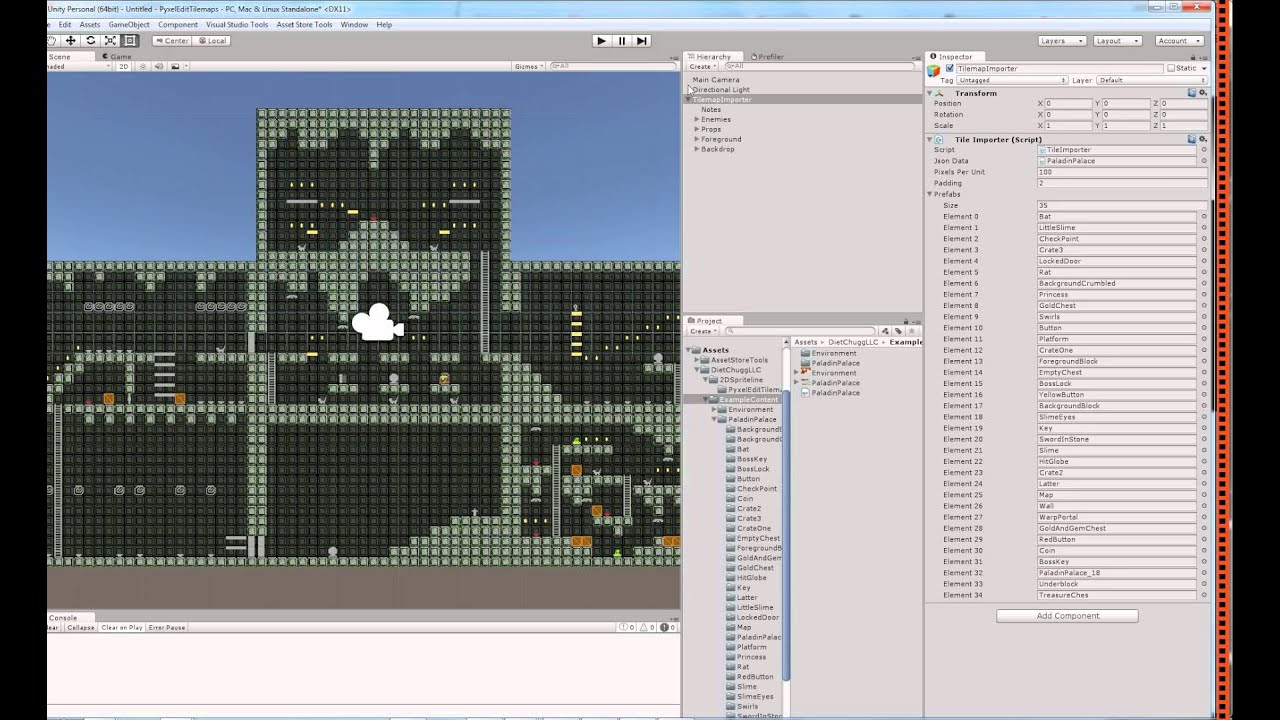Click the Padding value field
The height and width of the screenshot is (720, 1280).
point(1122,183)
